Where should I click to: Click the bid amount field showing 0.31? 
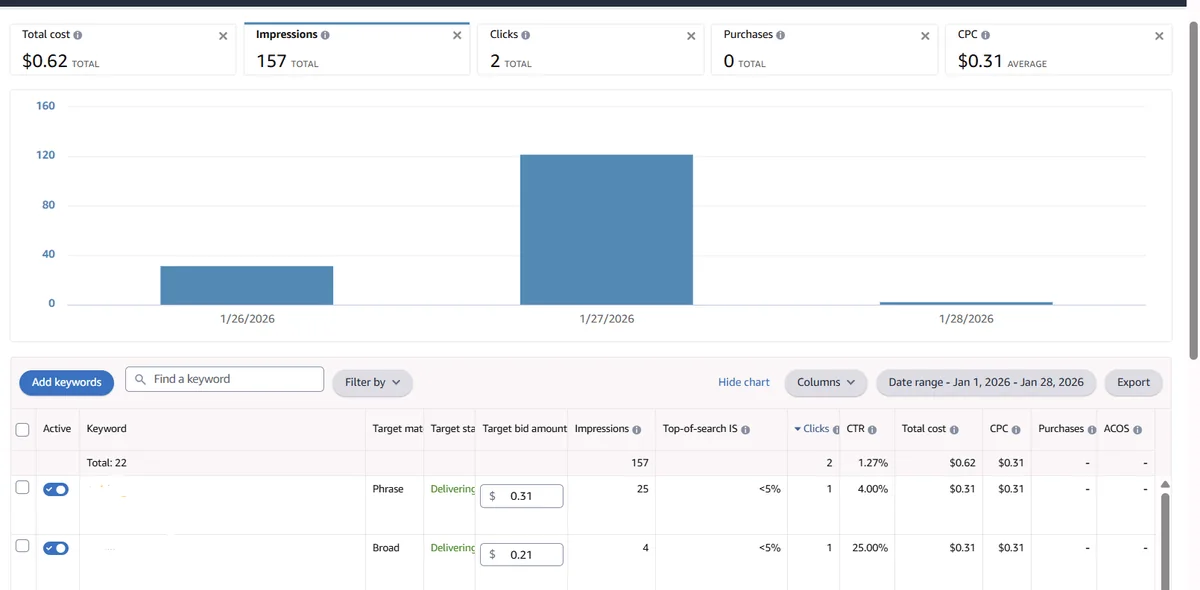521,496
